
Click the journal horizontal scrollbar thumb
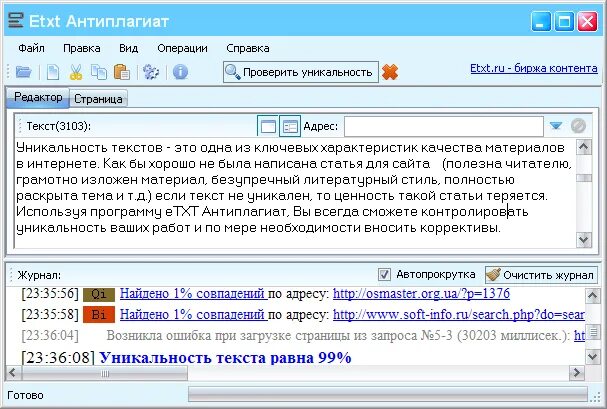(105, 373)
